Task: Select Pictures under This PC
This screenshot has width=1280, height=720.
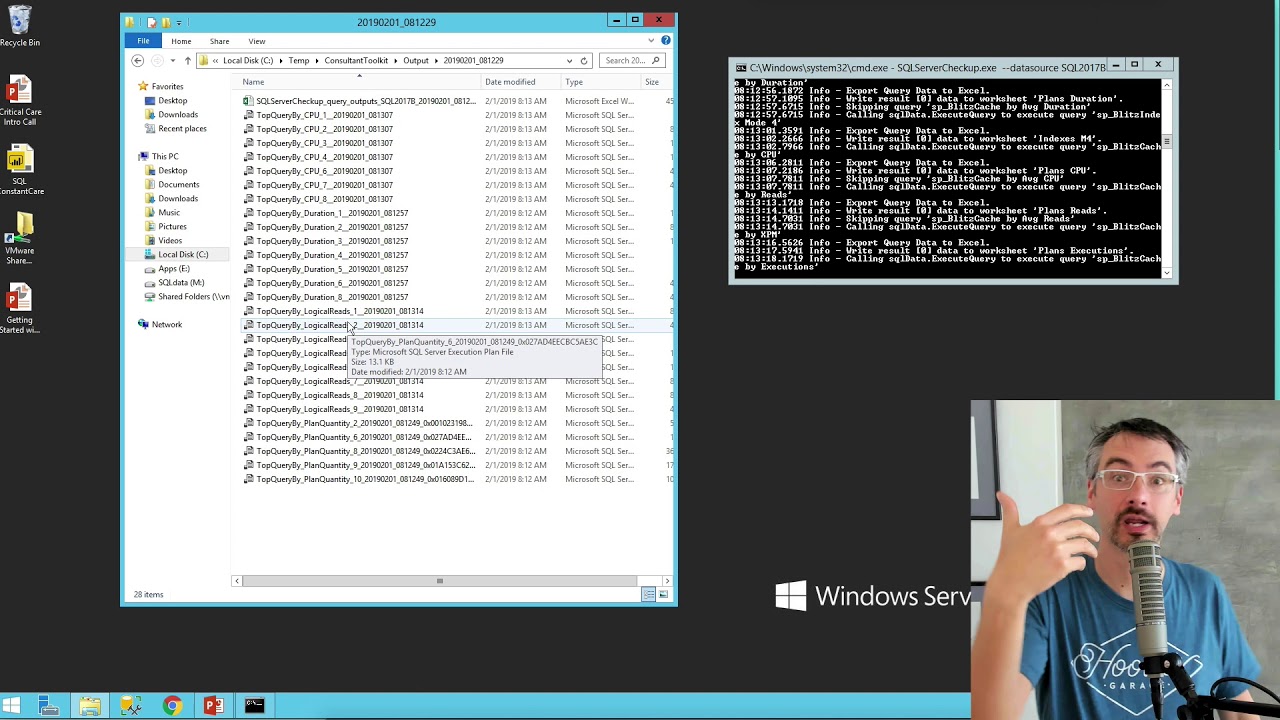Action: pos(172,226)
